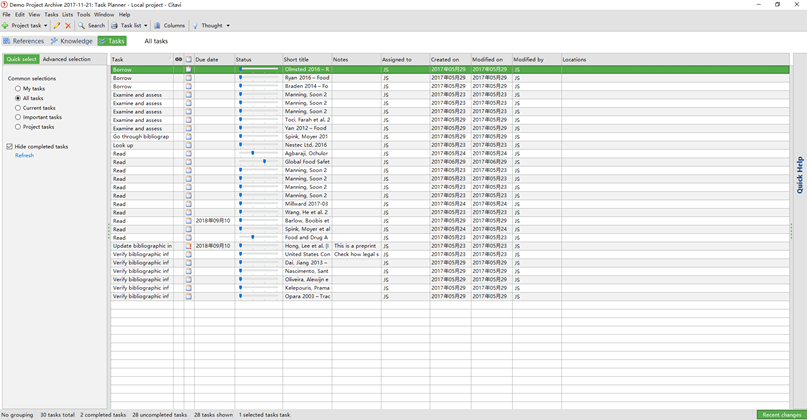Open the Help menu
The height and width of the screenshot is (420, 807).
(125, 14)
